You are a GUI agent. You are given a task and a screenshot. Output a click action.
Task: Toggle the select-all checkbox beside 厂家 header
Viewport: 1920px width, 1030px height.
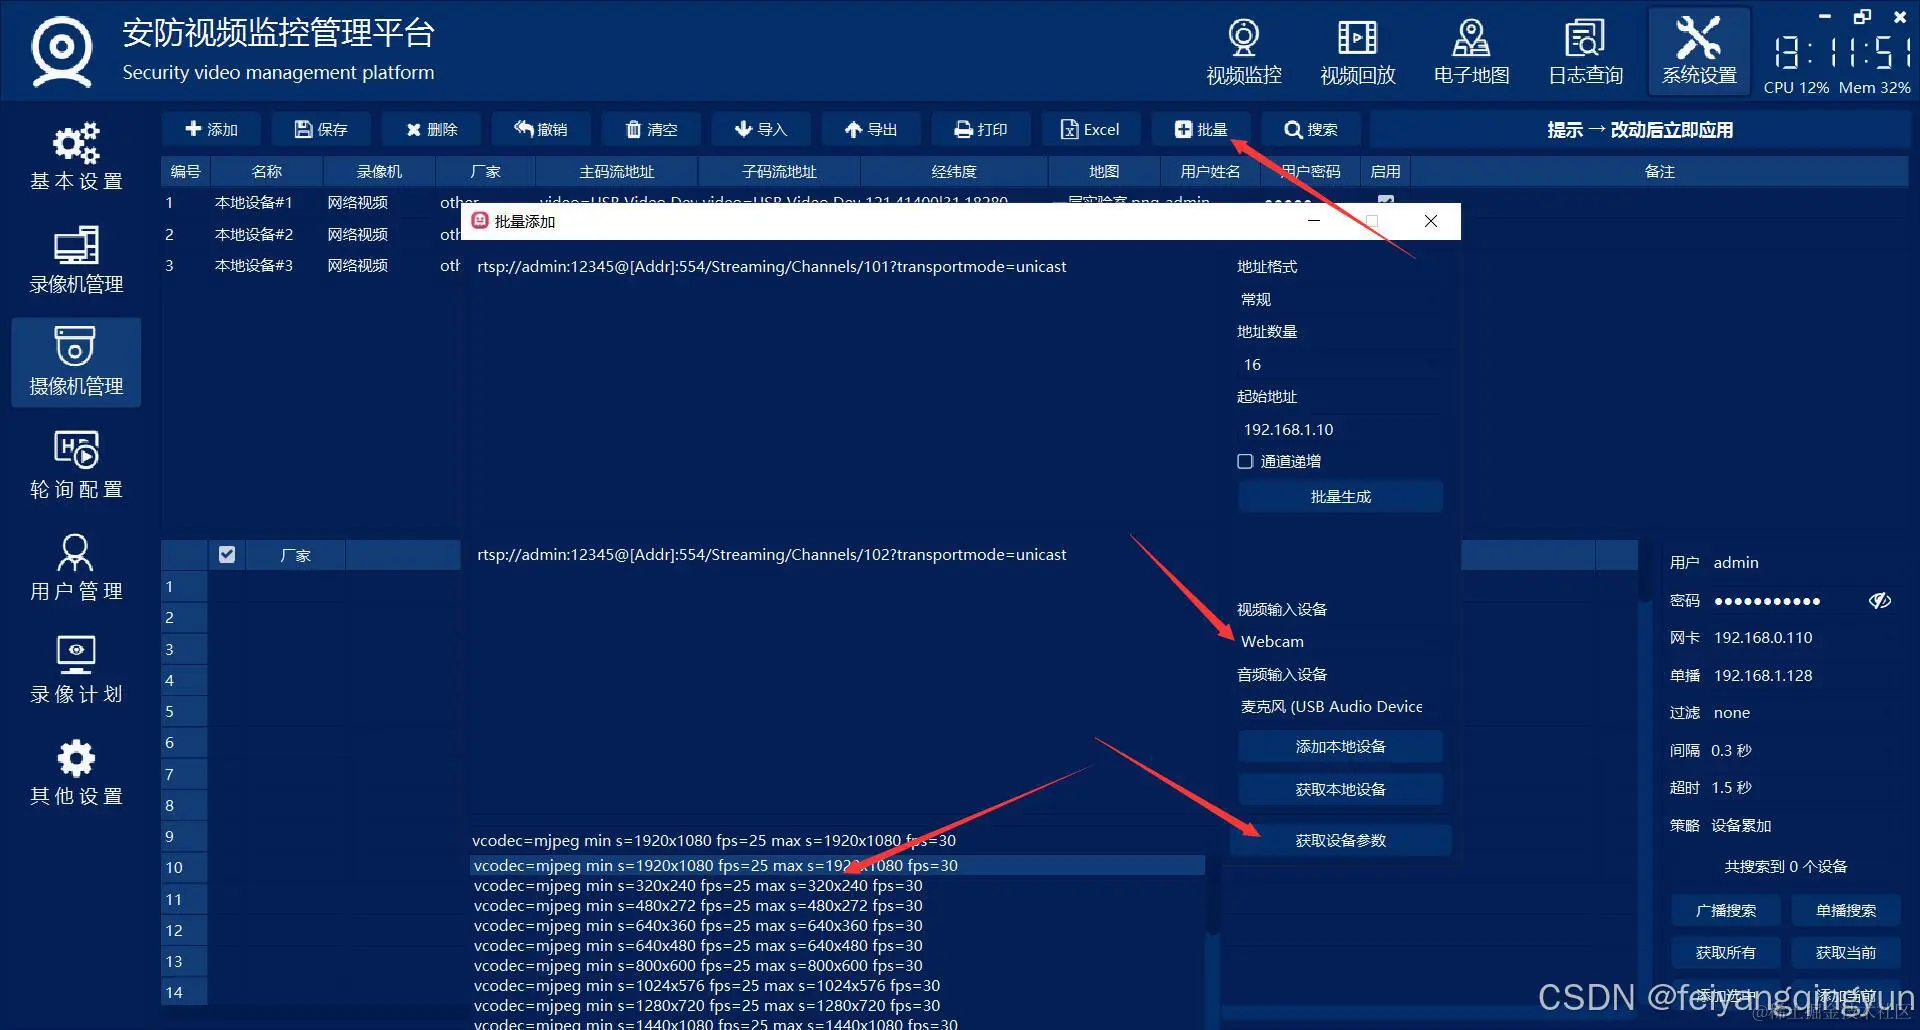227,554
